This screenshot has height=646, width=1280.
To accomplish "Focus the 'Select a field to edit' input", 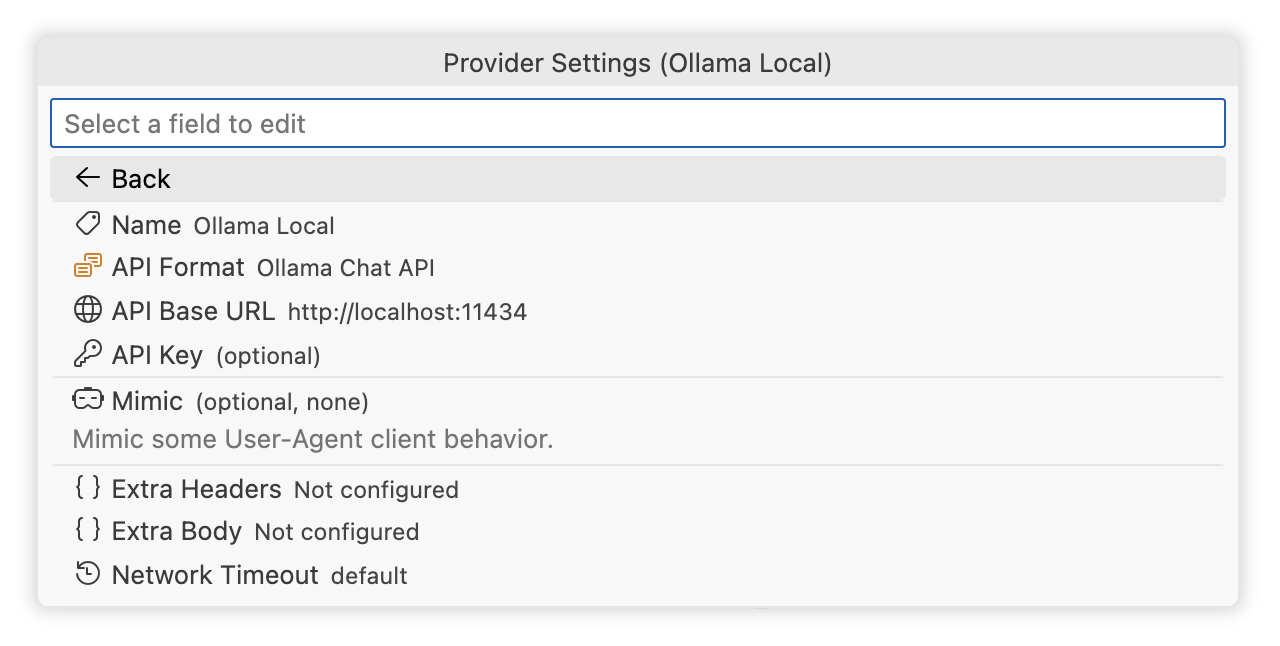I will coord(637,124).
